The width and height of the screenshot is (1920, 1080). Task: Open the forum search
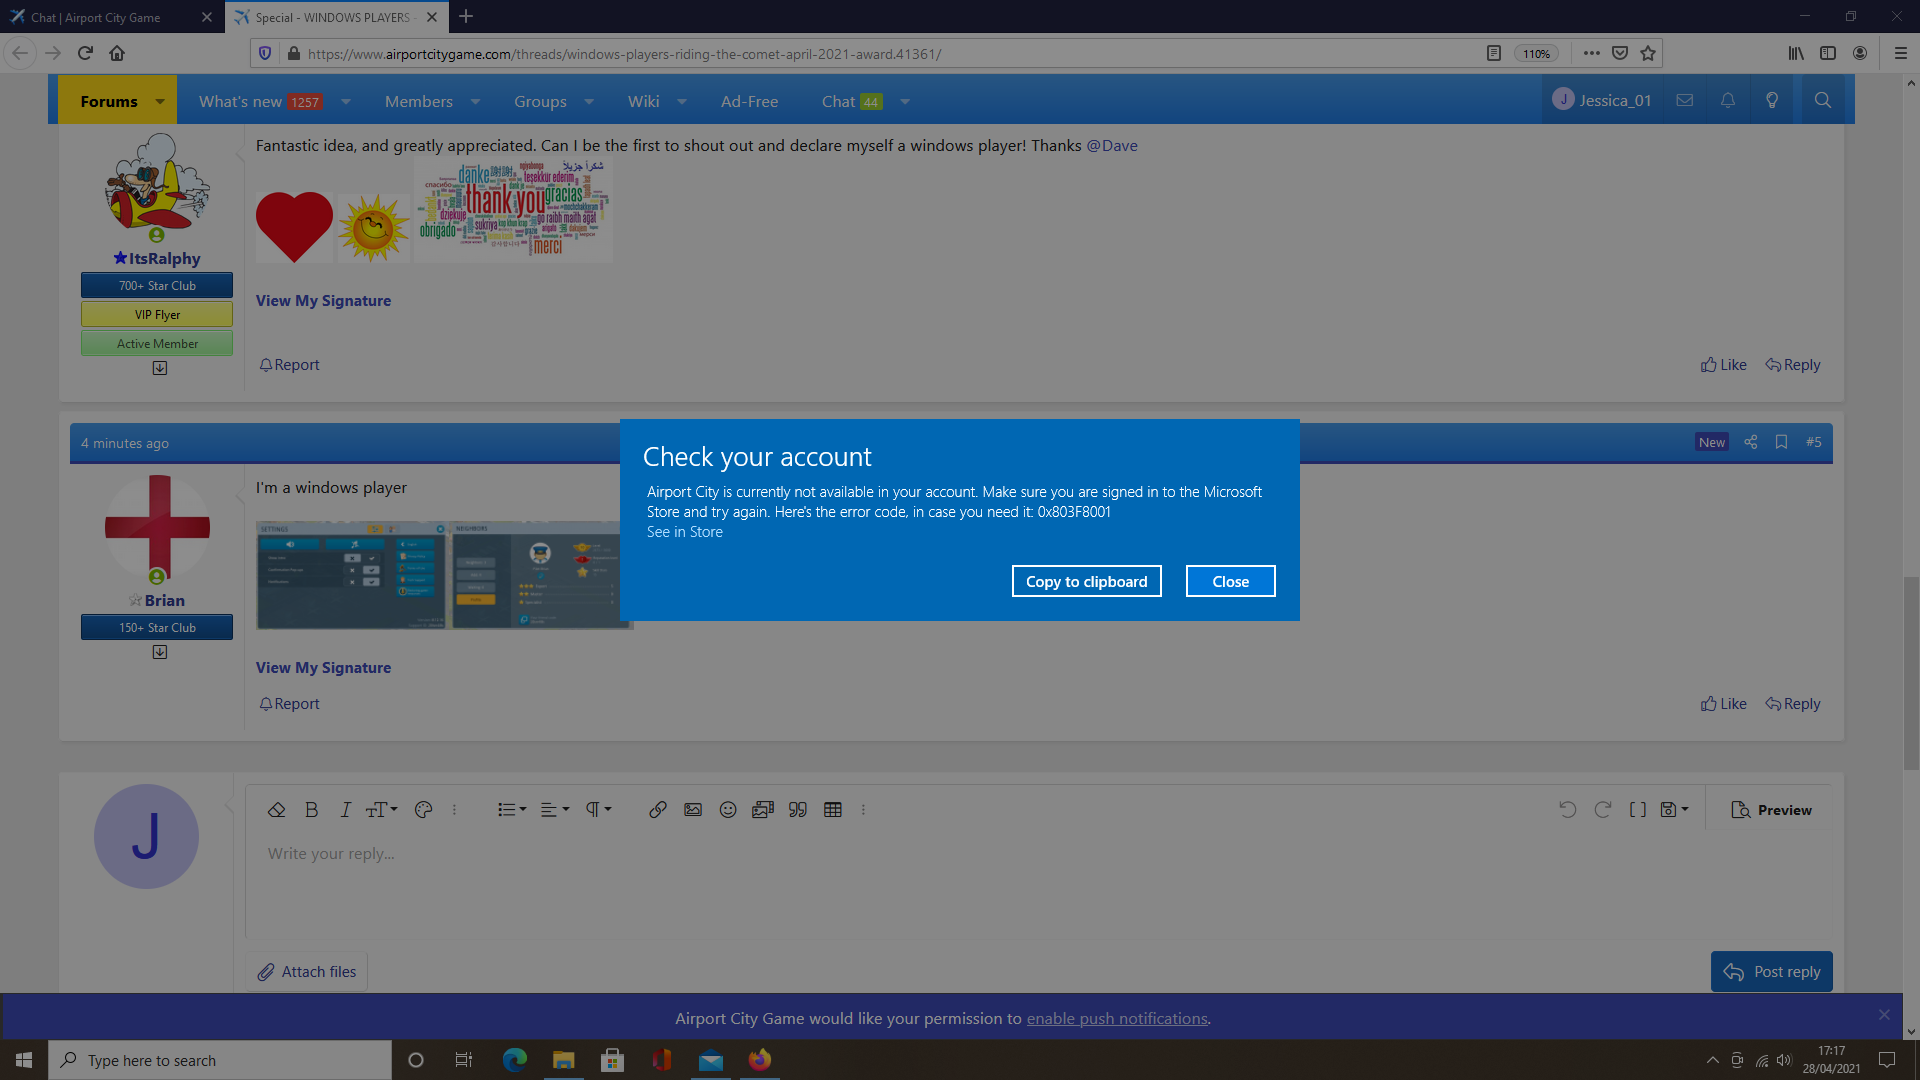[1823, 100]
